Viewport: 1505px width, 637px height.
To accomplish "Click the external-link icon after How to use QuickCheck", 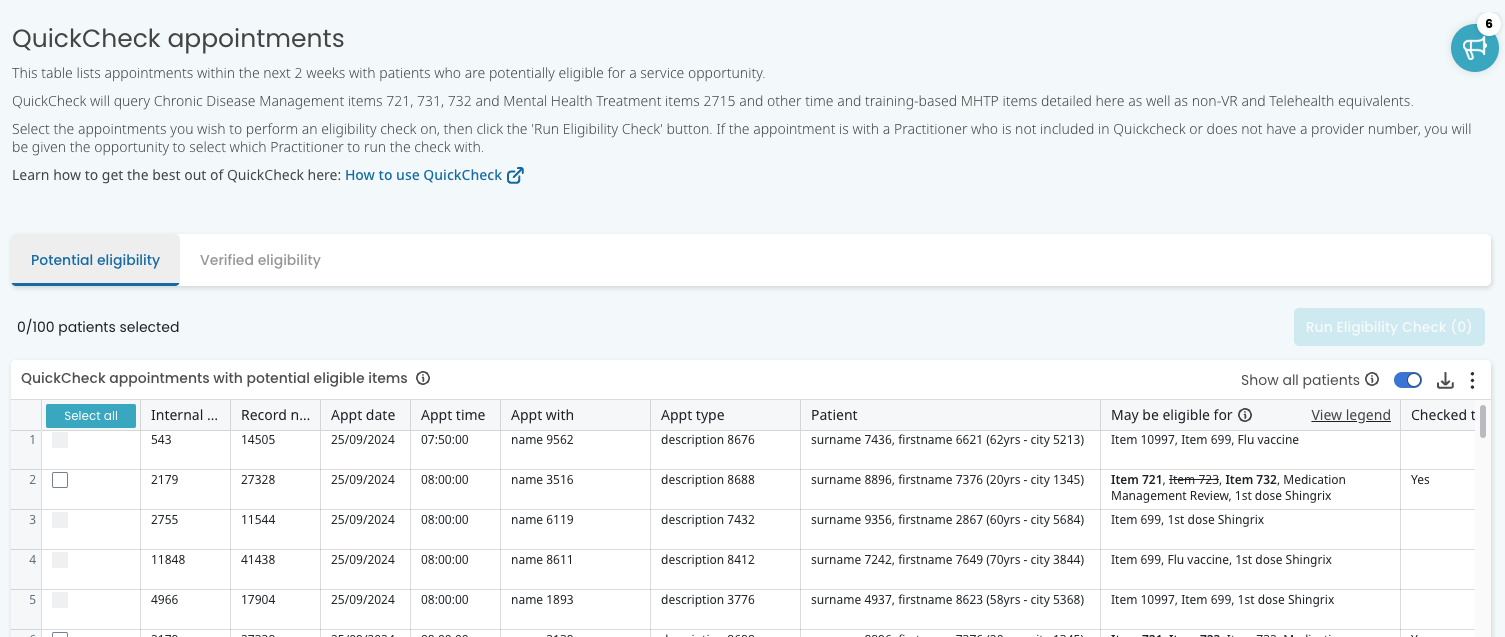I will point(515,174).
